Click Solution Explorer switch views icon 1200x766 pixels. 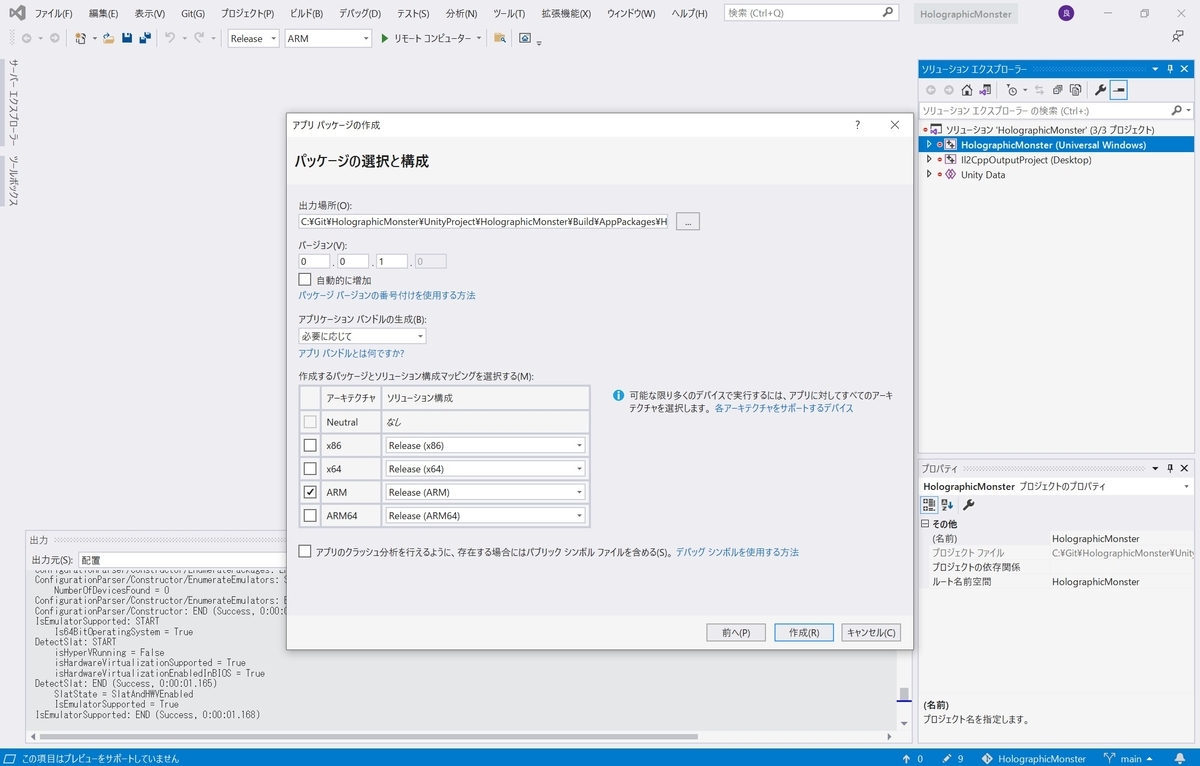(x=984, y=90)
